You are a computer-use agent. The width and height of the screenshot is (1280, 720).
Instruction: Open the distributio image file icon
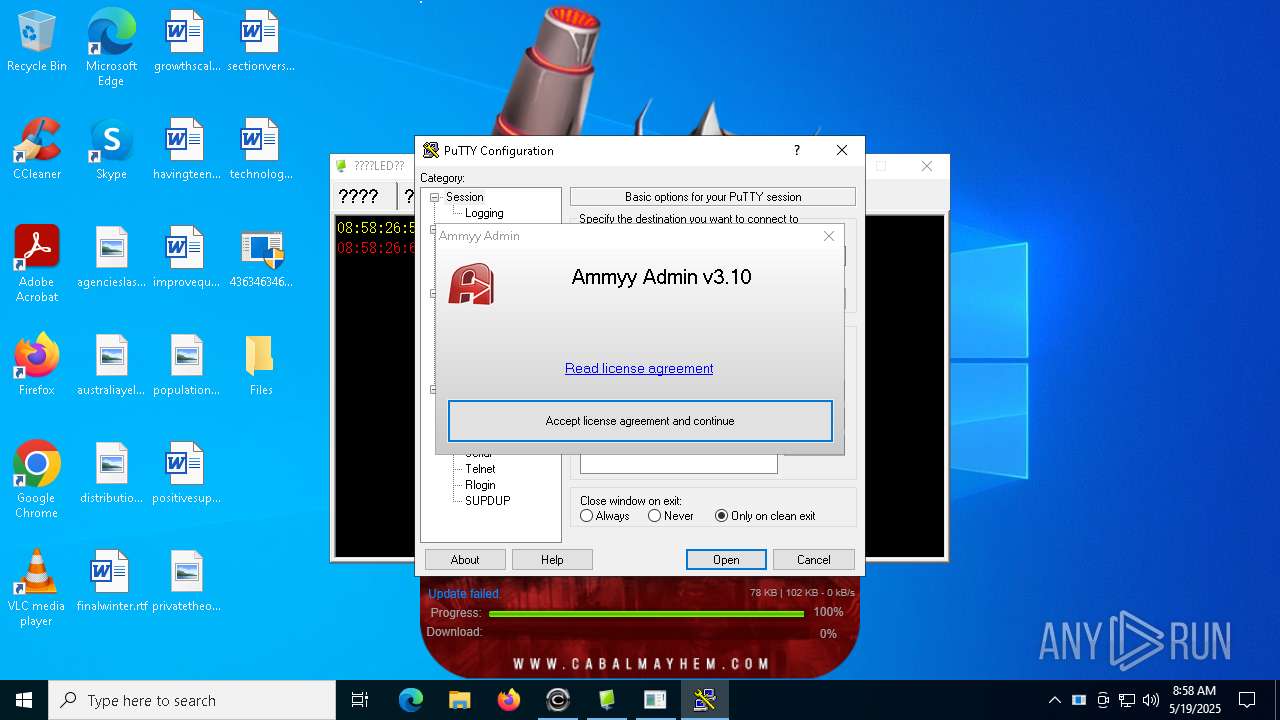[111, 474]
